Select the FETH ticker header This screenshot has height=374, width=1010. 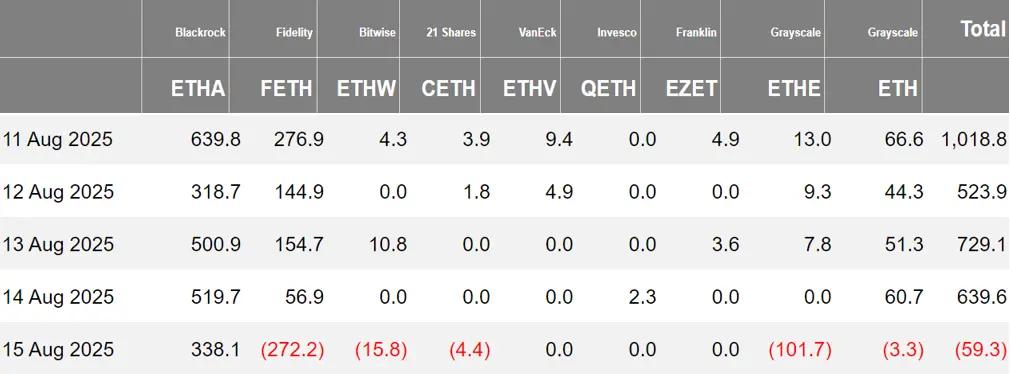287,89
